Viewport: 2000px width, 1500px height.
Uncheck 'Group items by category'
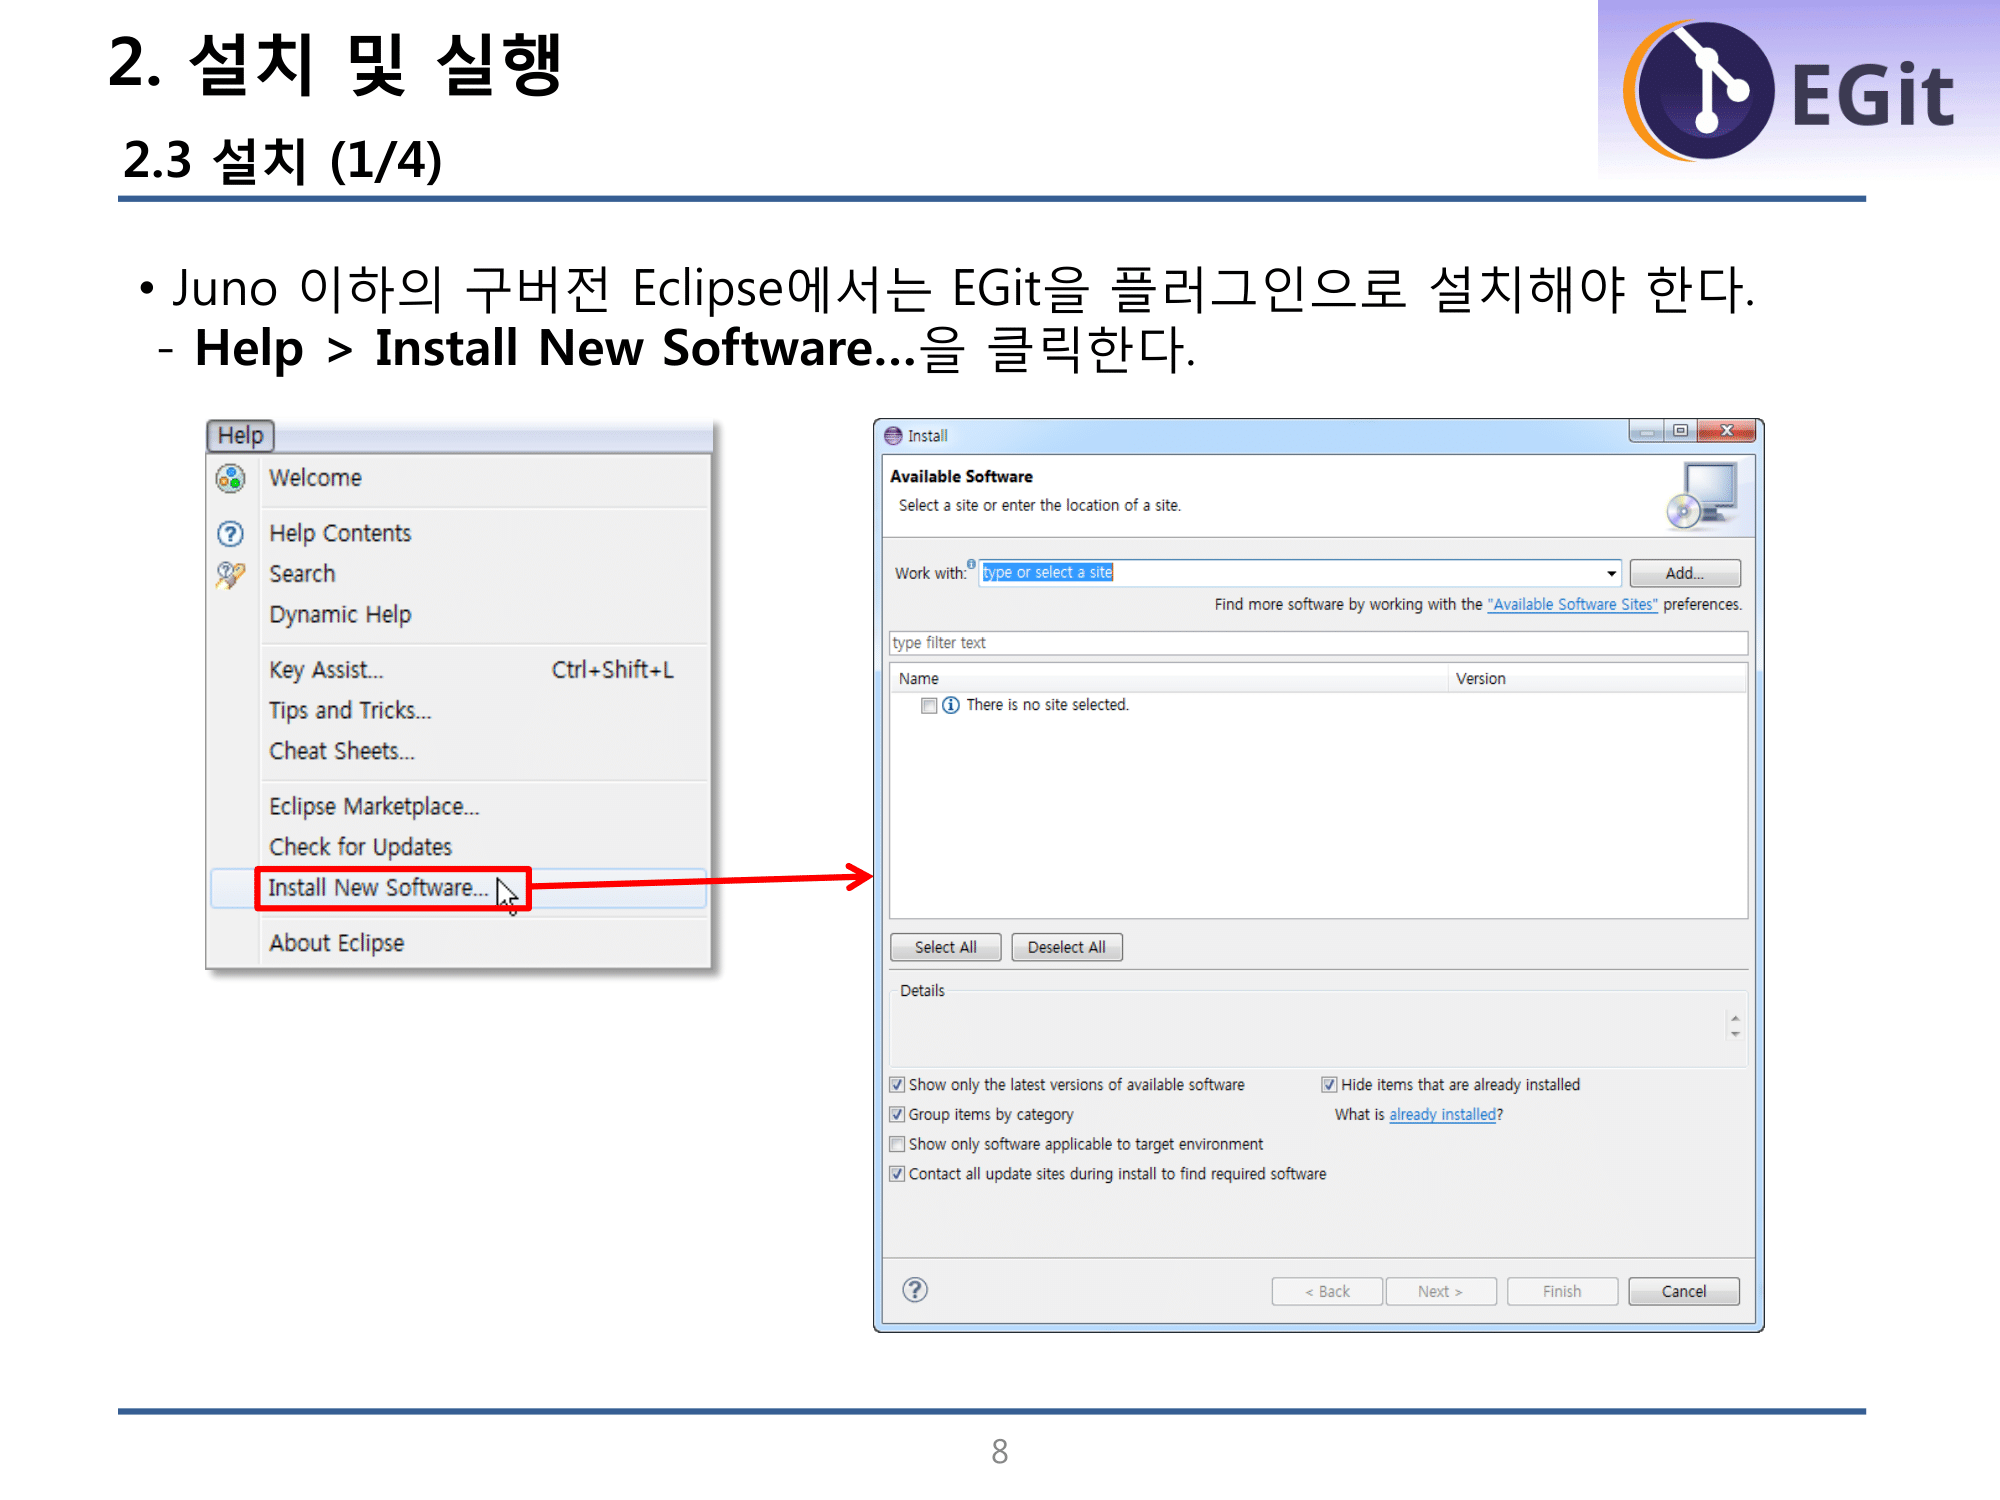click(897, 1114)
